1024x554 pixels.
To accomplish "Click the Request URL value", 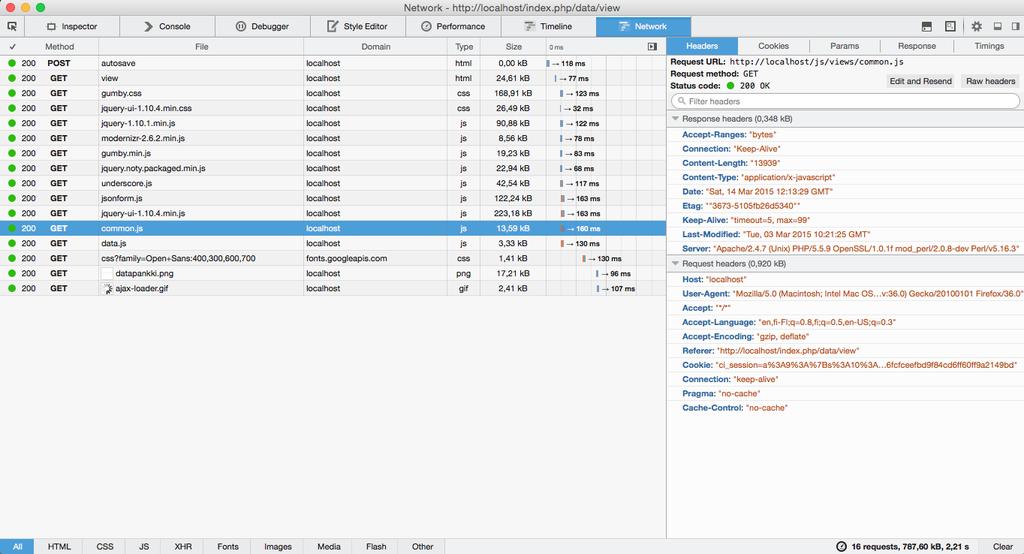I will [x=816, y=61].
